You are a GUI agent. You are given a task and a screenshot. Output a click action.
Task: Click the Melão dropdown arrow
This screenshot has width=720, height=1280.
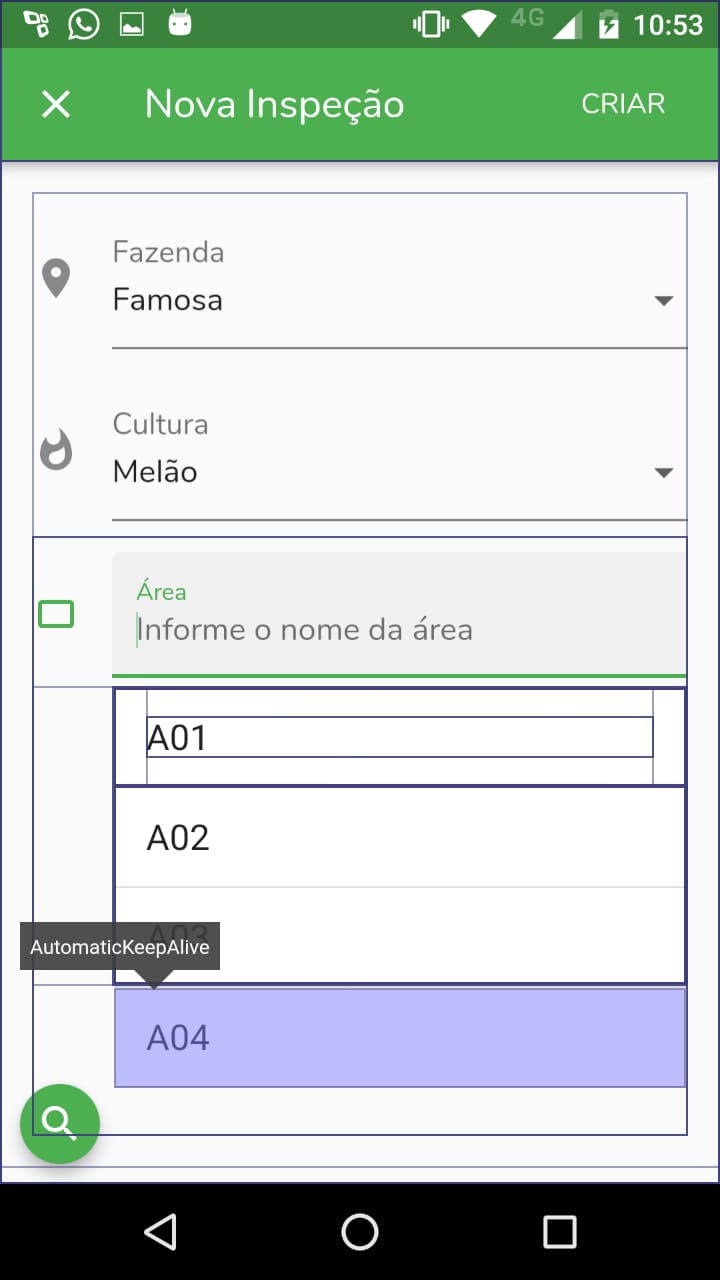click(664, 471)
